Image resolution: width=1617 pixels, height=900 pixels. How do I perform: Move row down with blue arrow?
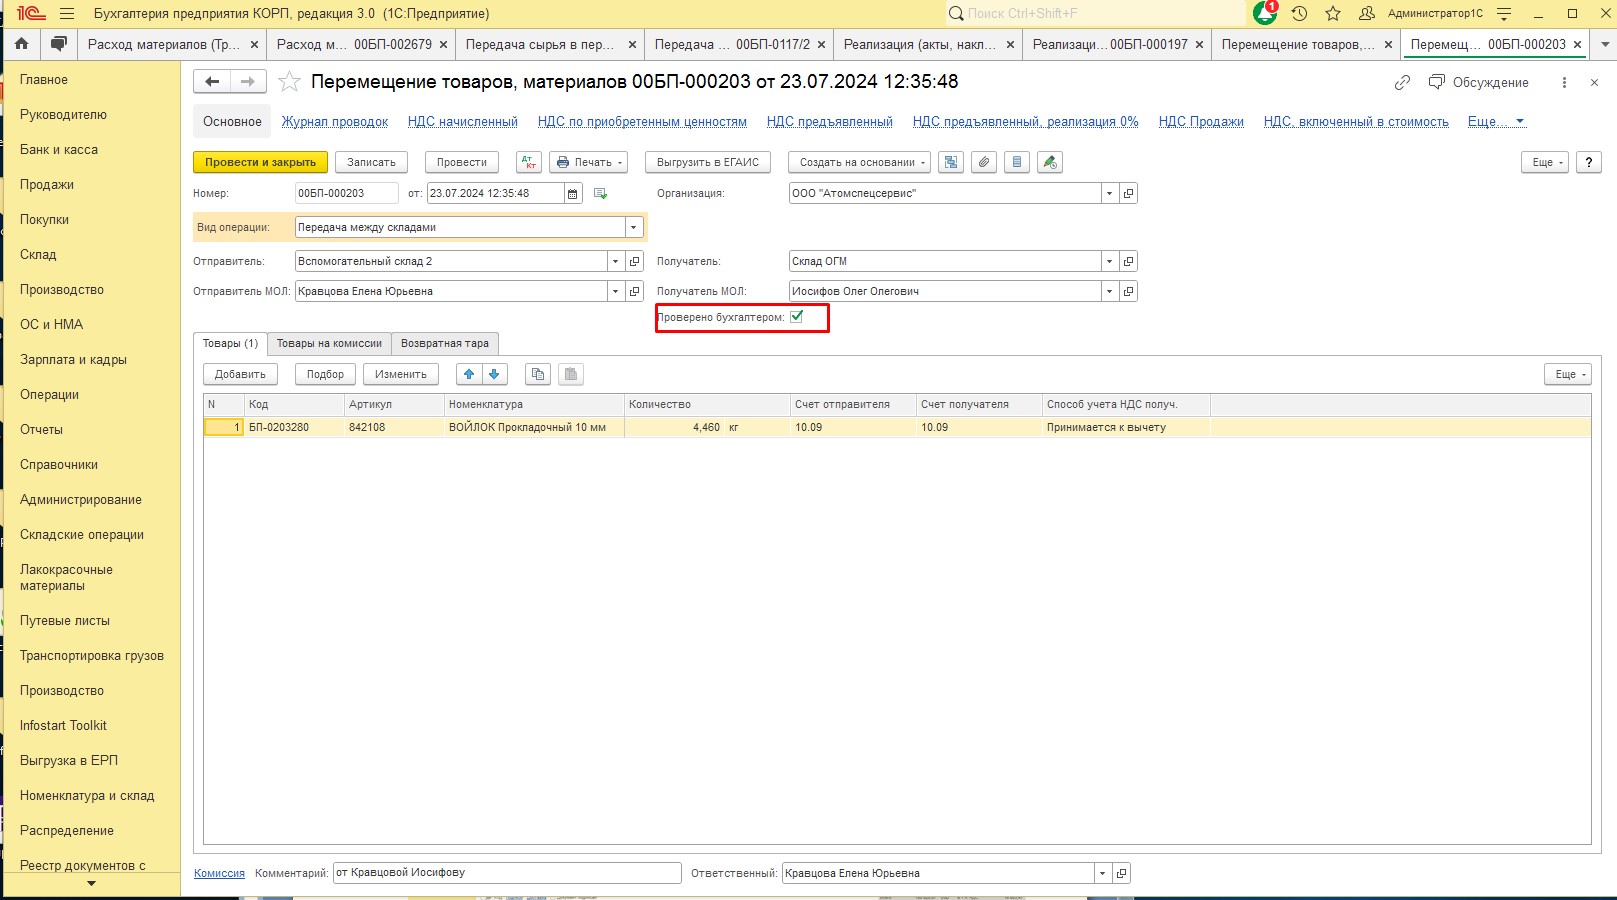494,374
